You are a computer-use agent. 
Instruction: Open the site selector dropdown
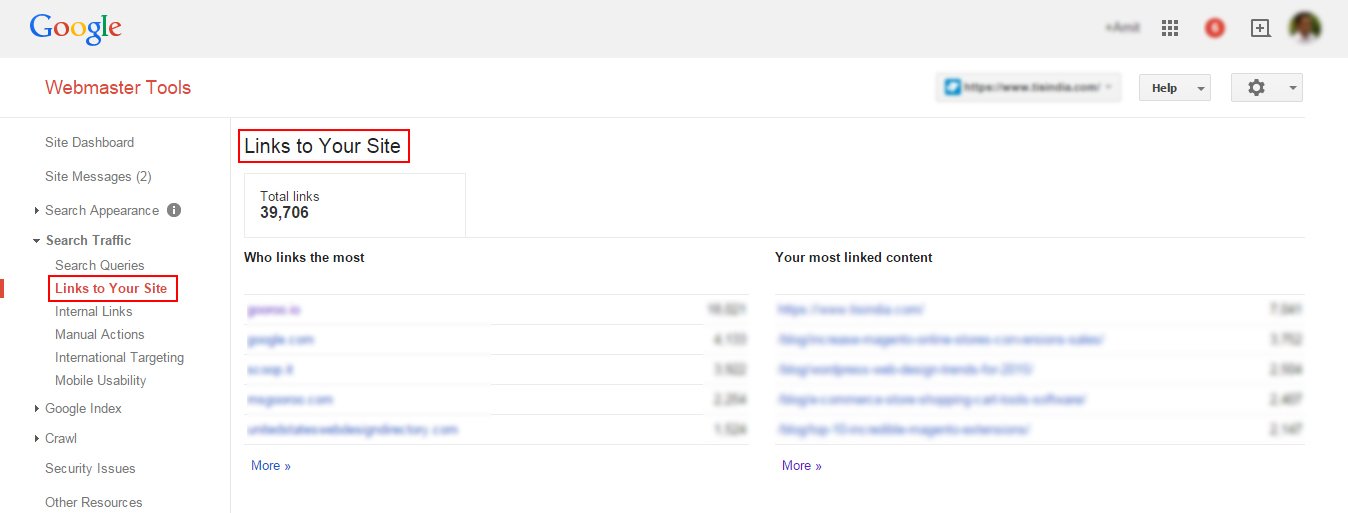coord(1029,87)
